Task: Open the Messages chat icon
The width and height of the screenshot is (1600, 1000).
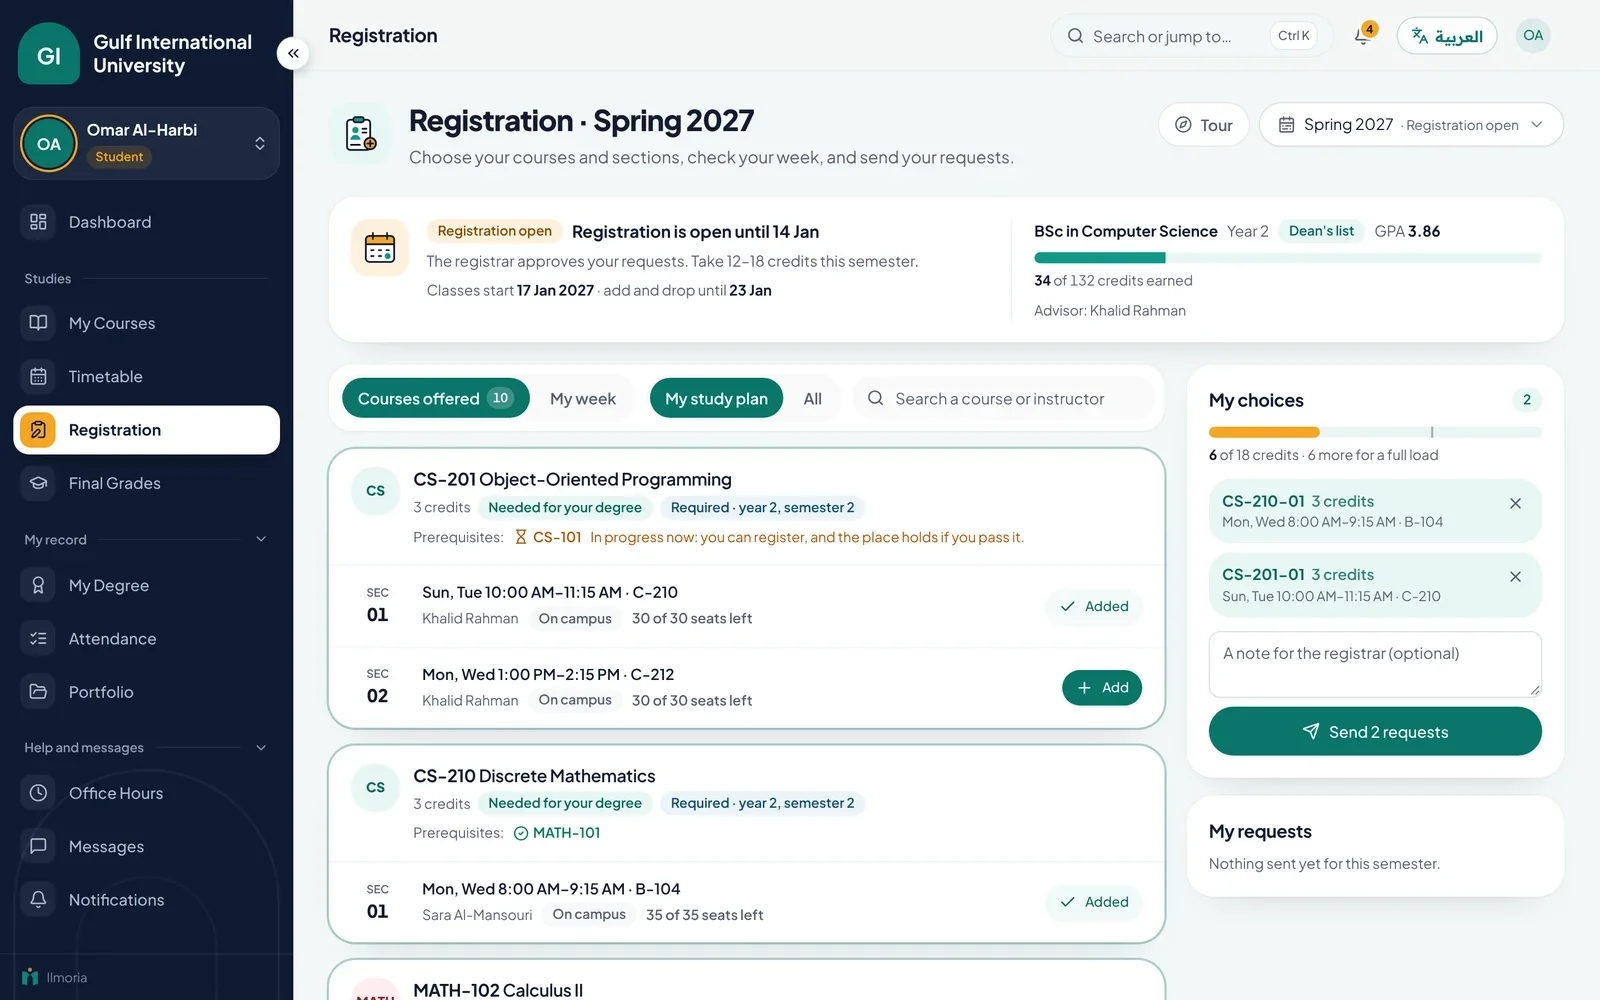Action: coord(38,846)
